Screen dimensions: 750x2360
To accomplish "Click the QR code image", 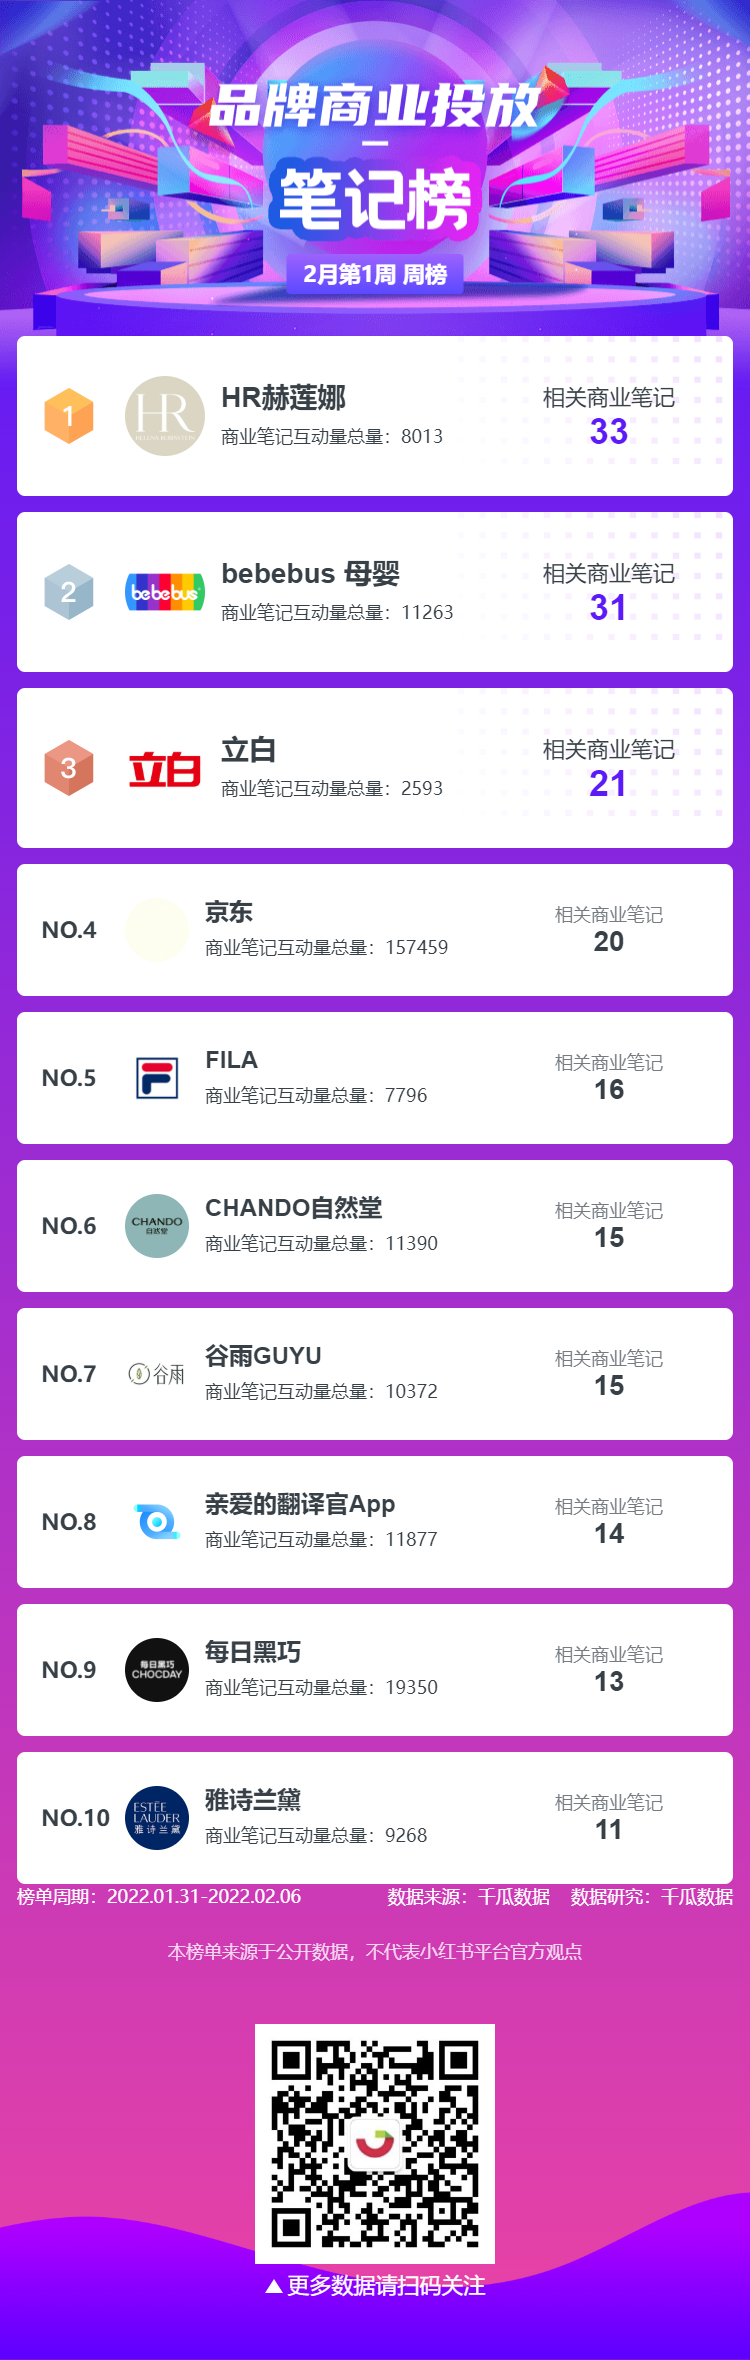I will coord(375,2144).
